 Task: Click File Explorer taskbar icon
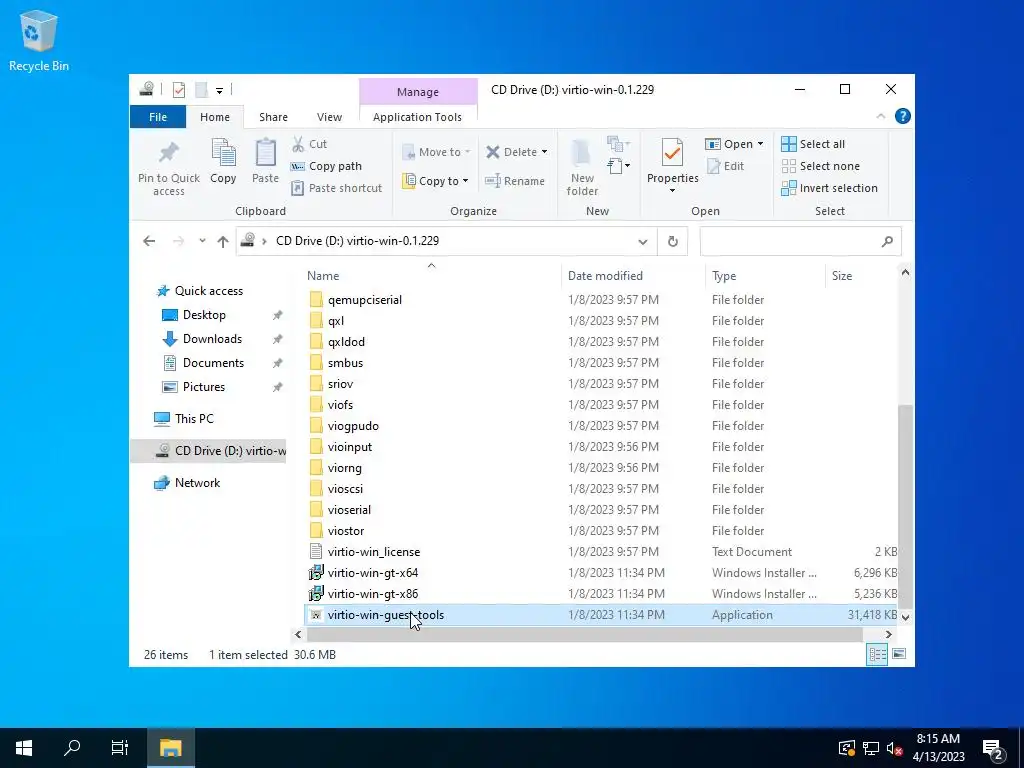(x=170, y=748)
